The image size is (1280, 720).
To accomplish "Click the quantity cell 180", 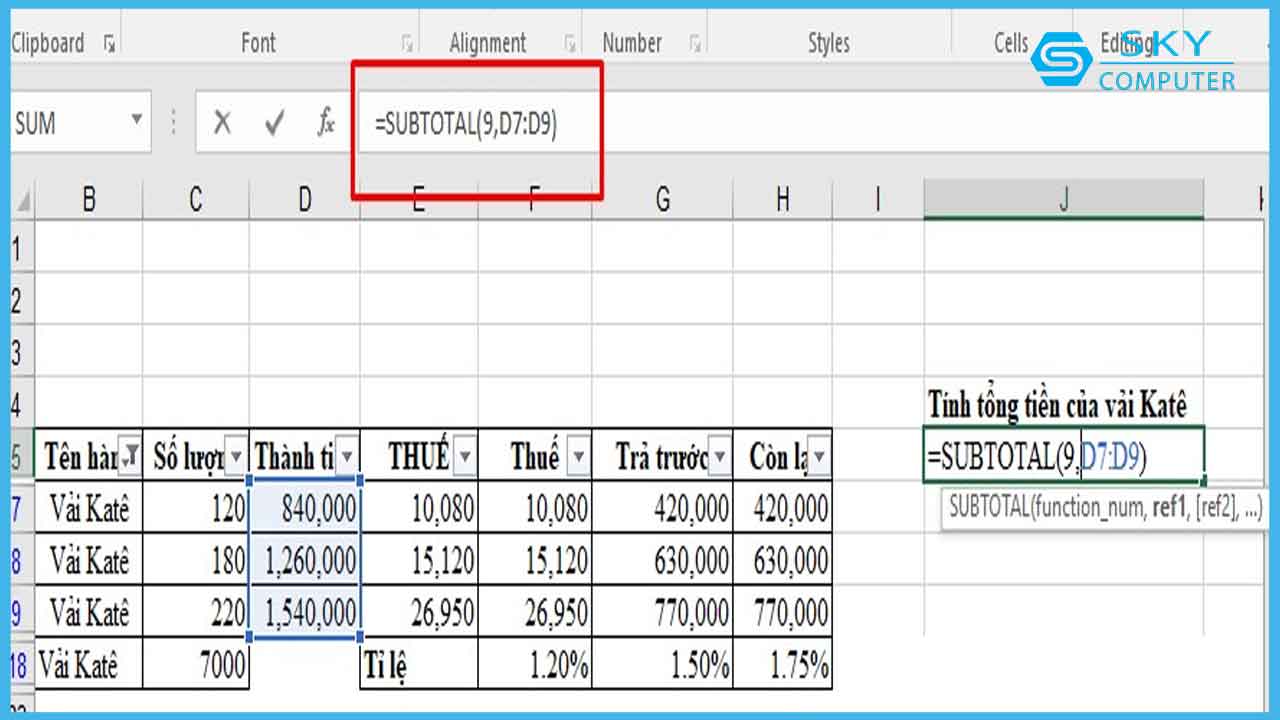I will [x=196, y=560].
